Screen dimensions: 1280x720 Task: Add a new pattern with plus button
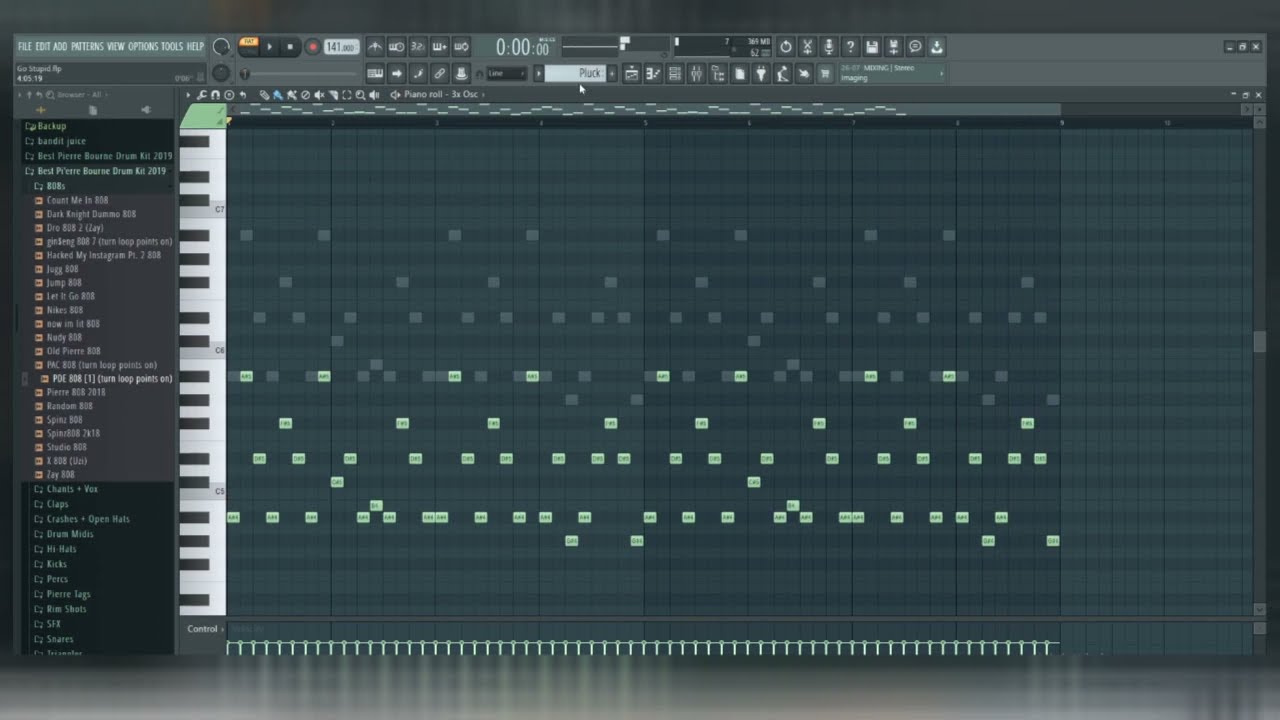pos(612,73)
